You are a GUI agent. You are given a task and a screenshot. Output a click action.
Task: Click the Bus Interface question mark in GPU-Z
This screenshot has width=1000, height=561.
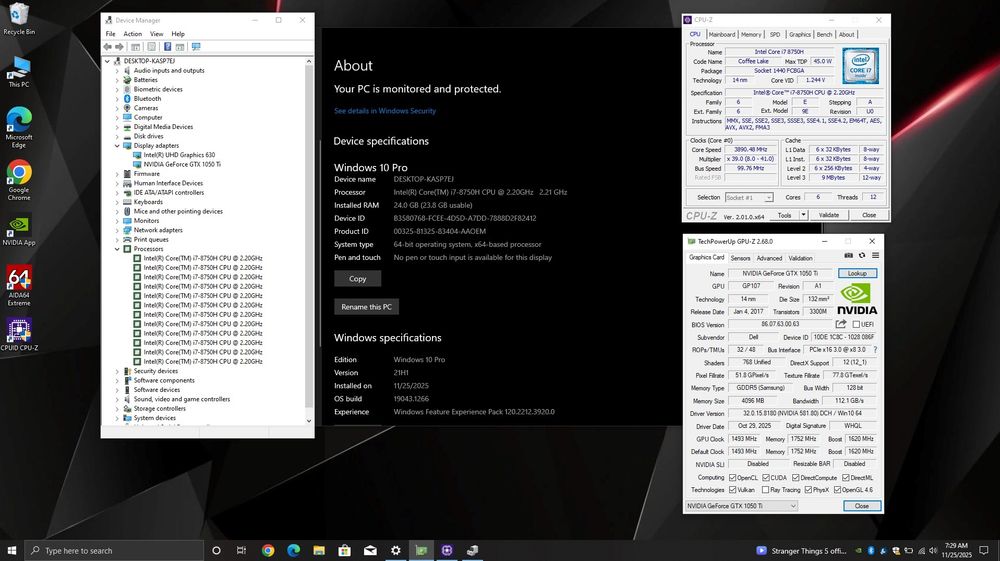click(x=875, y=350)
